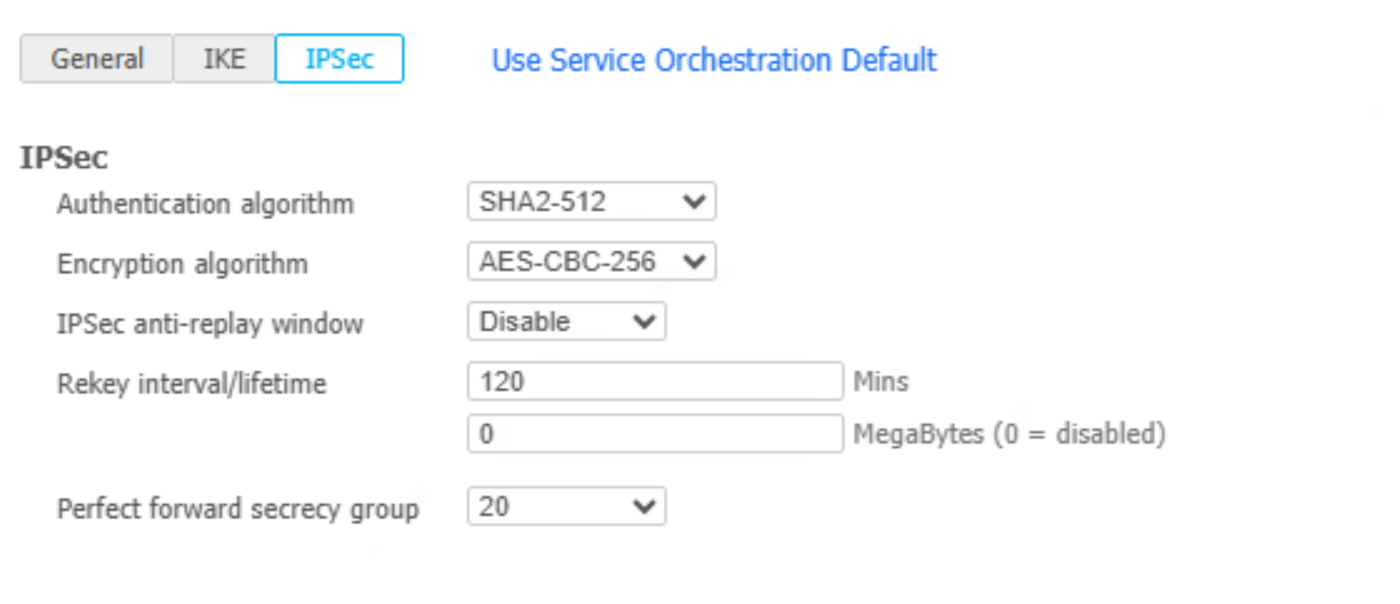Click the chevron arrow beside SHA2-512

click(x=693, y=202)
